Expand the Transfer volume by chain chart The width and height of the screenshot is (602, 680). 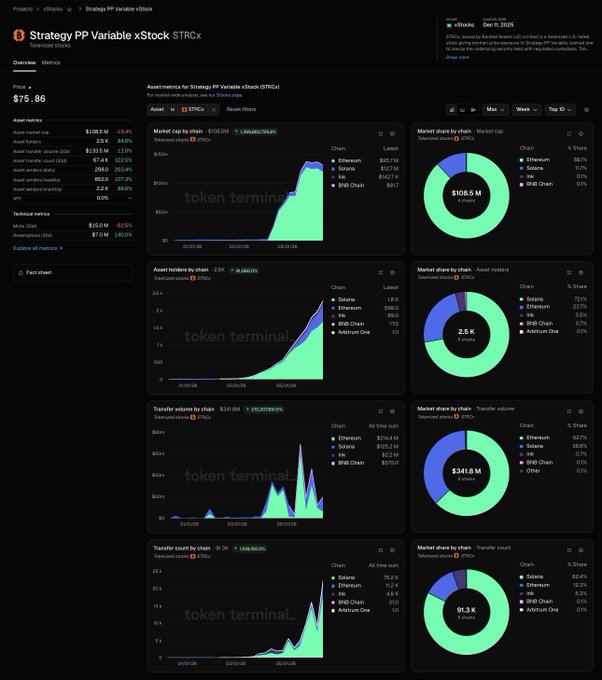380,412
